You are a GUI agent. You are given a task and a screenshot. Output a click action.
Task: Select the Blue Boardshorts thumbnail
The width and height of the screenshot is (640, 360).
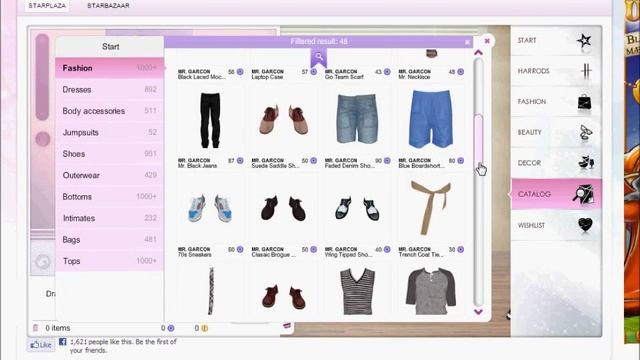pos(431,119)
